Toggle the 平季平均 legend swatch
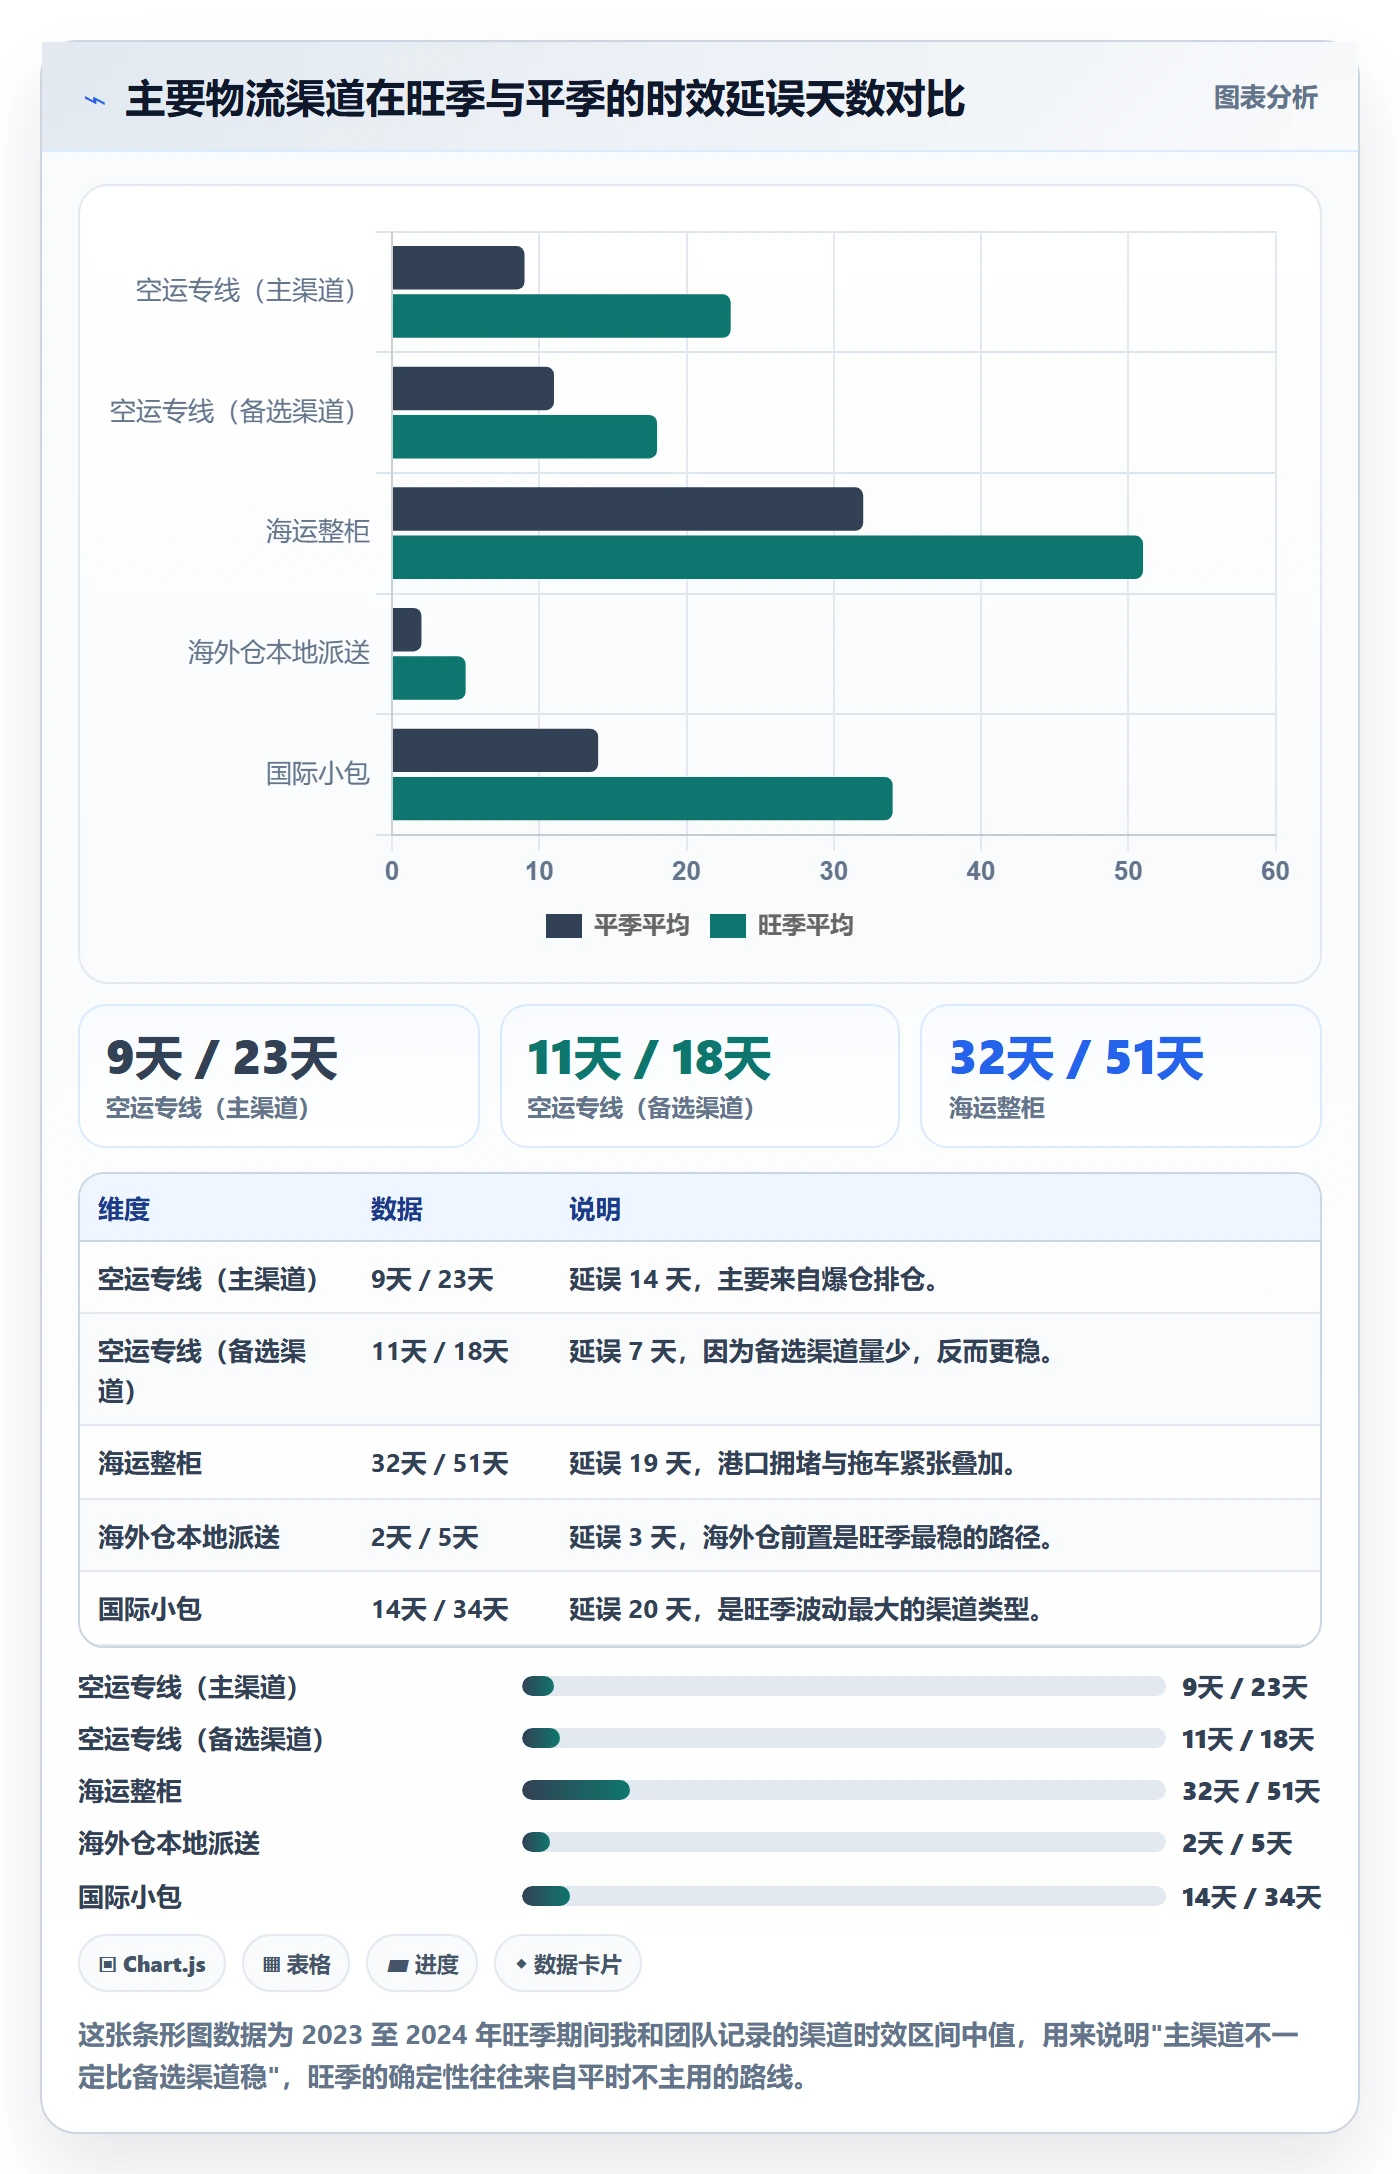The width and height of the screenshot is (1400, 2174). 563,926
